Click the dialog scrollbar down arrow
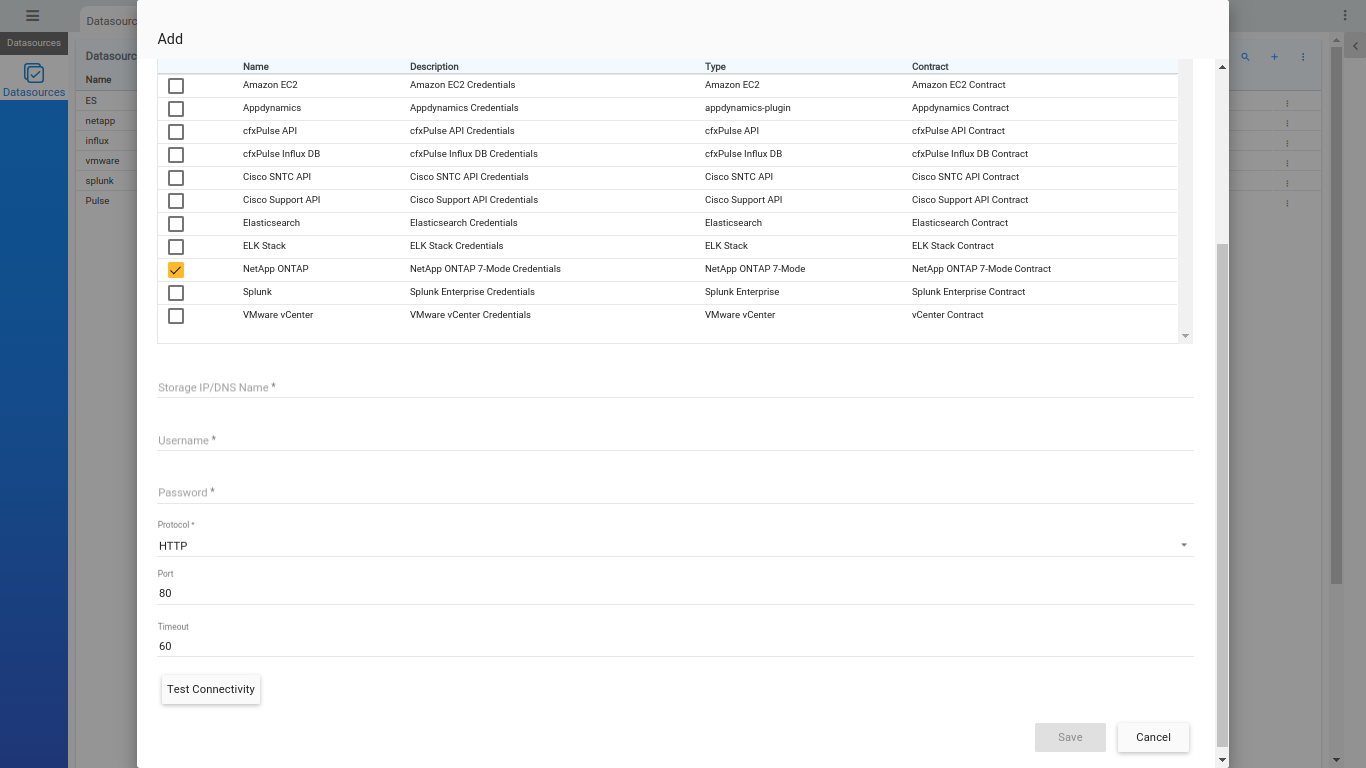 [1222, 760]
